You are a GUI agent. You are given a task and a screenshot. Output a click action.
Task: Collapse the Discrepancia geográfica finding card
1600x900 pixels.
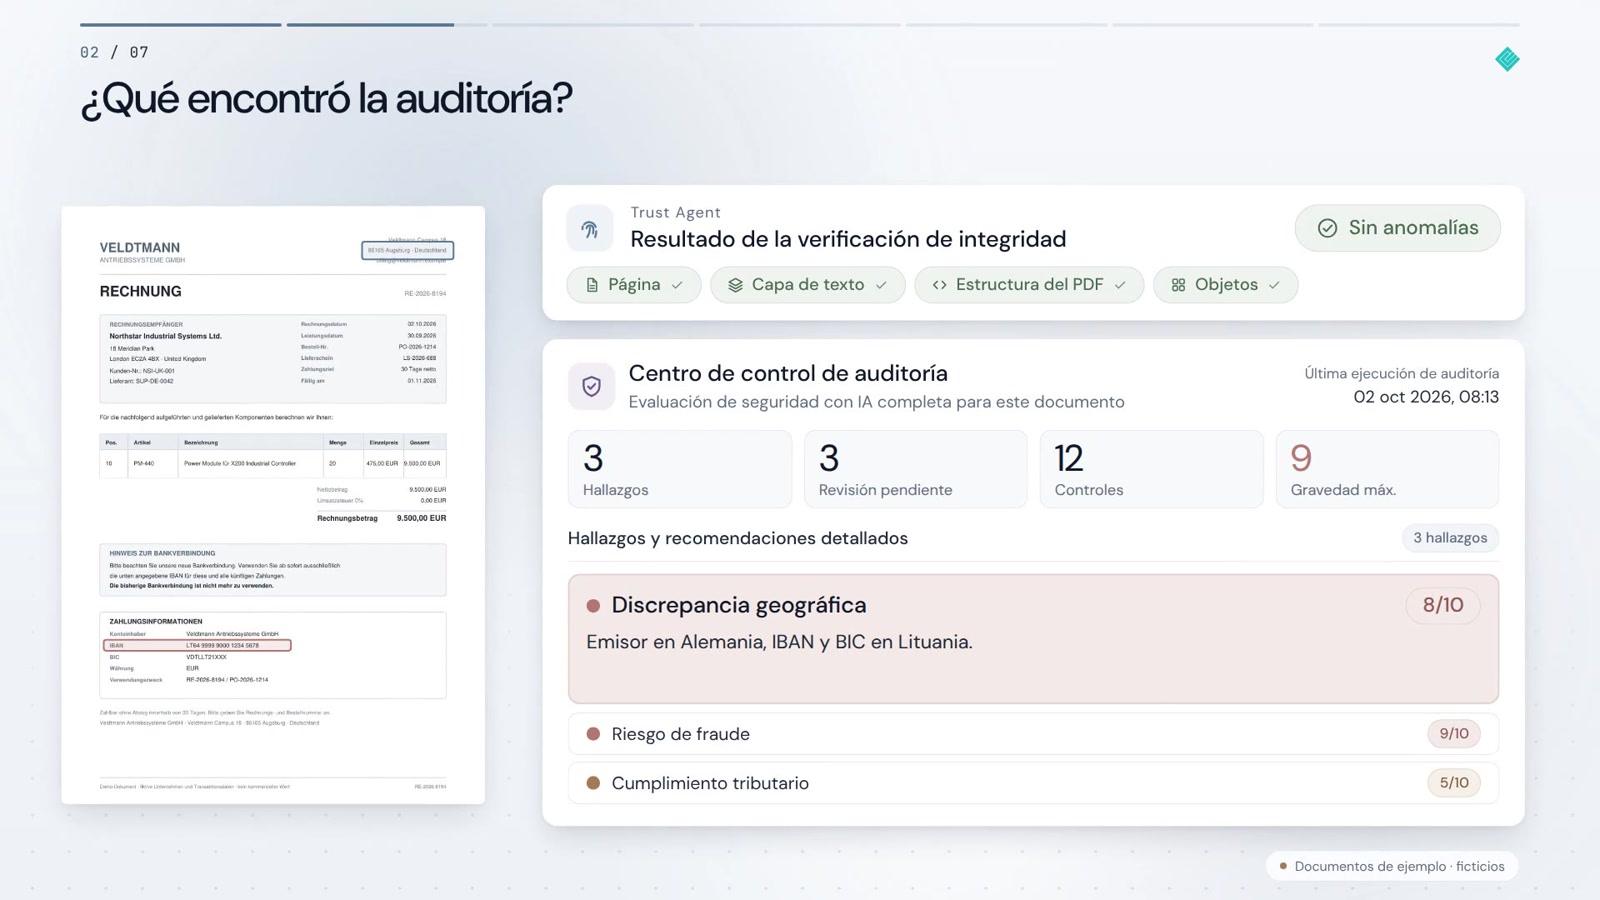1033,639
